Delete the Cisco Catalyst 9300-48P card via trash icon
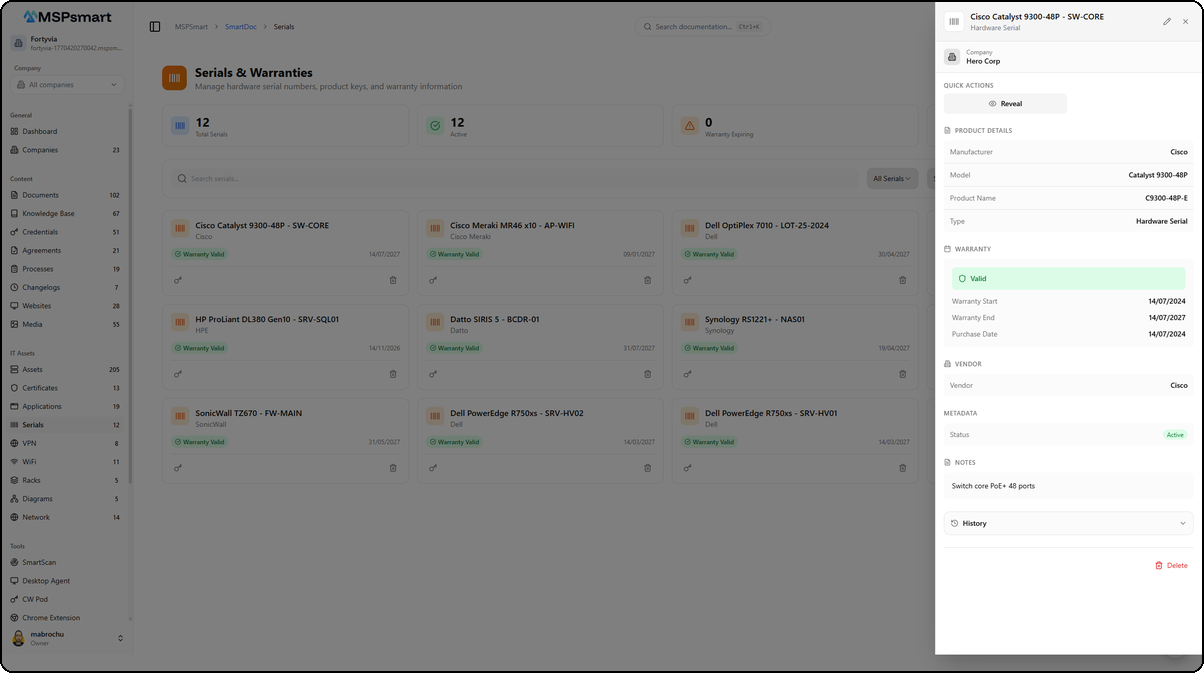Screen dimensions: 1204x673 [x=393, y=281]
